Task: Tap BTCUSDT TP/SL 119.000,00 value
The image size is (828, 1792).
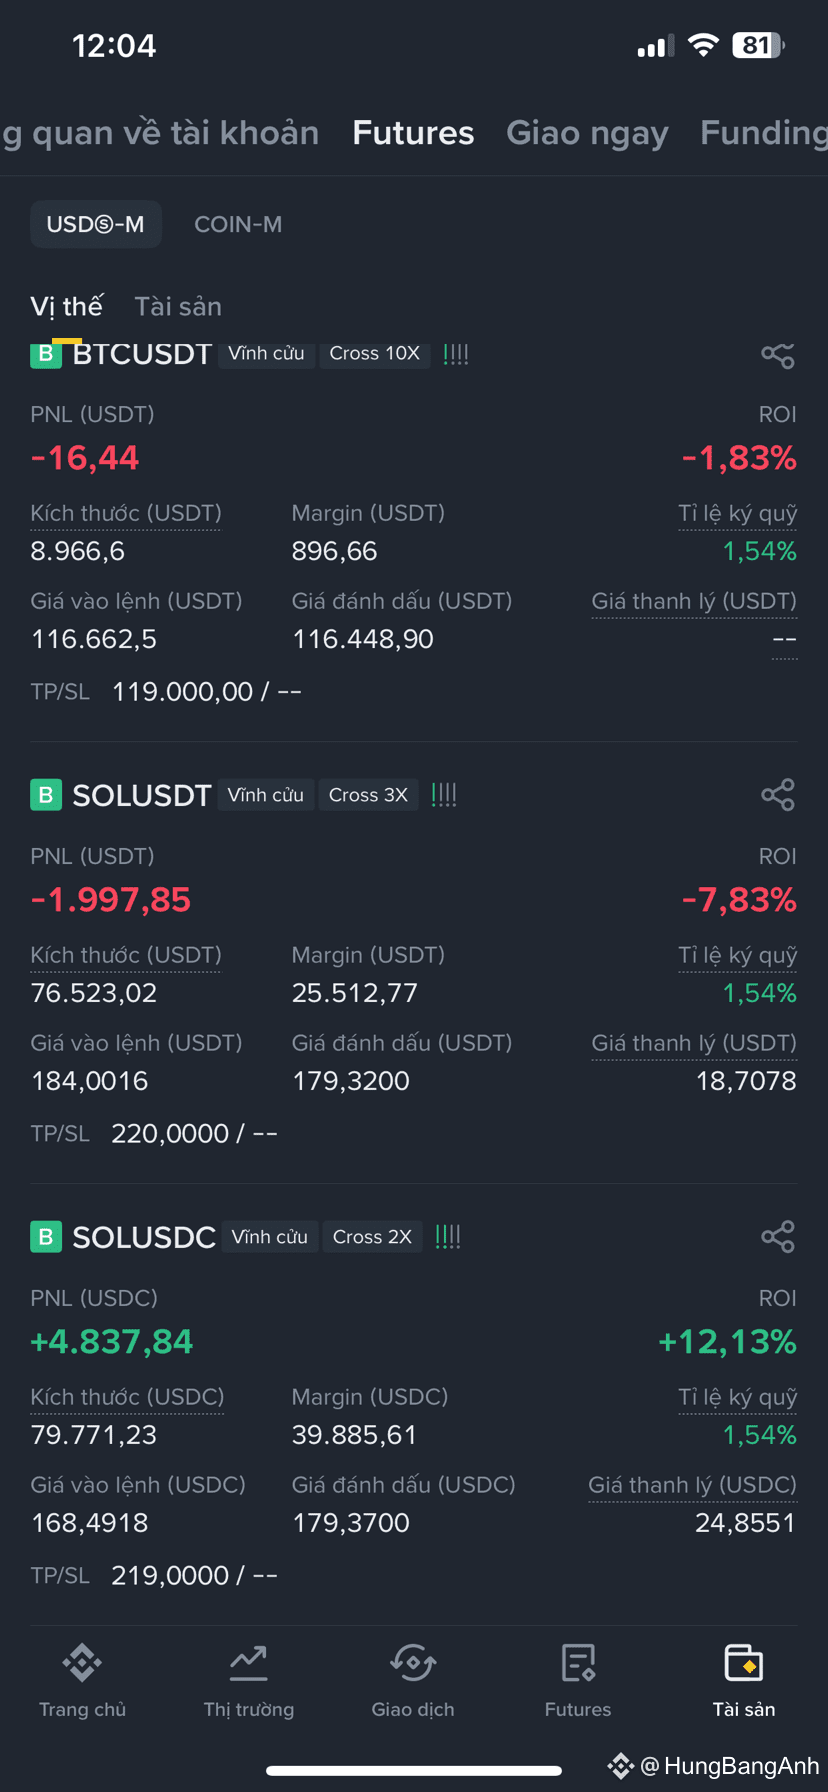Action: 207,691
